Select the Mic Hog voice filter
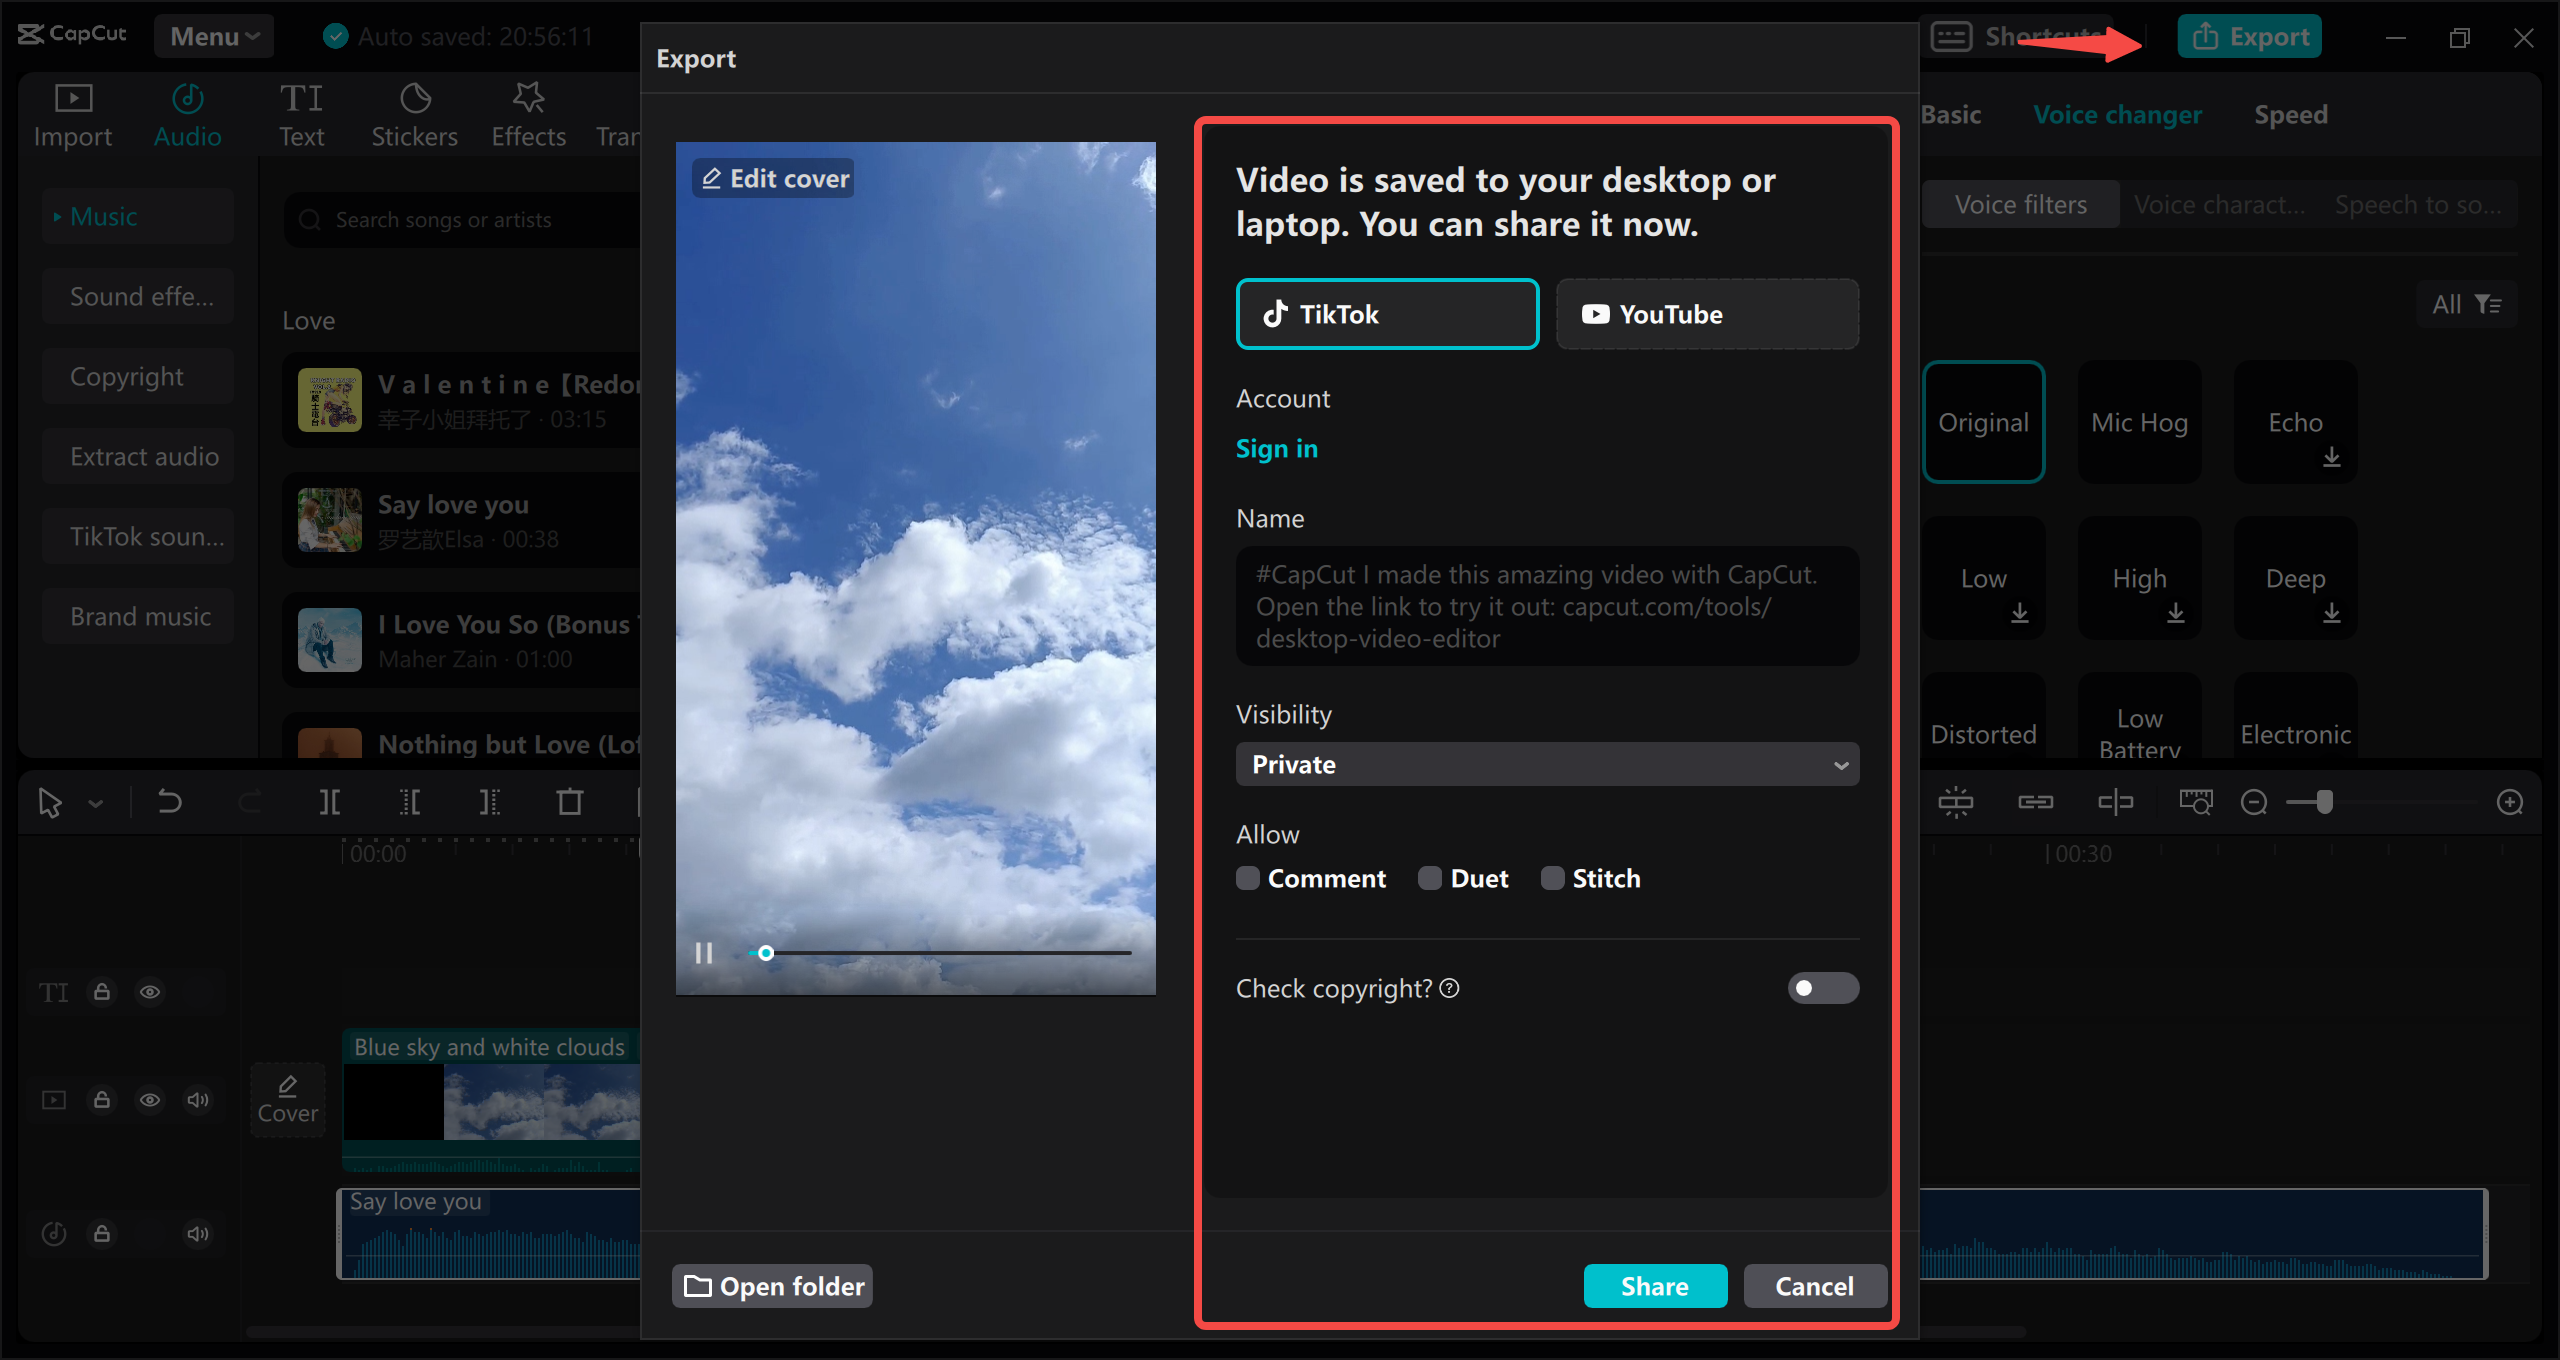The height and width of the screenshot is (1360, 2560). tap(2140, 422)
